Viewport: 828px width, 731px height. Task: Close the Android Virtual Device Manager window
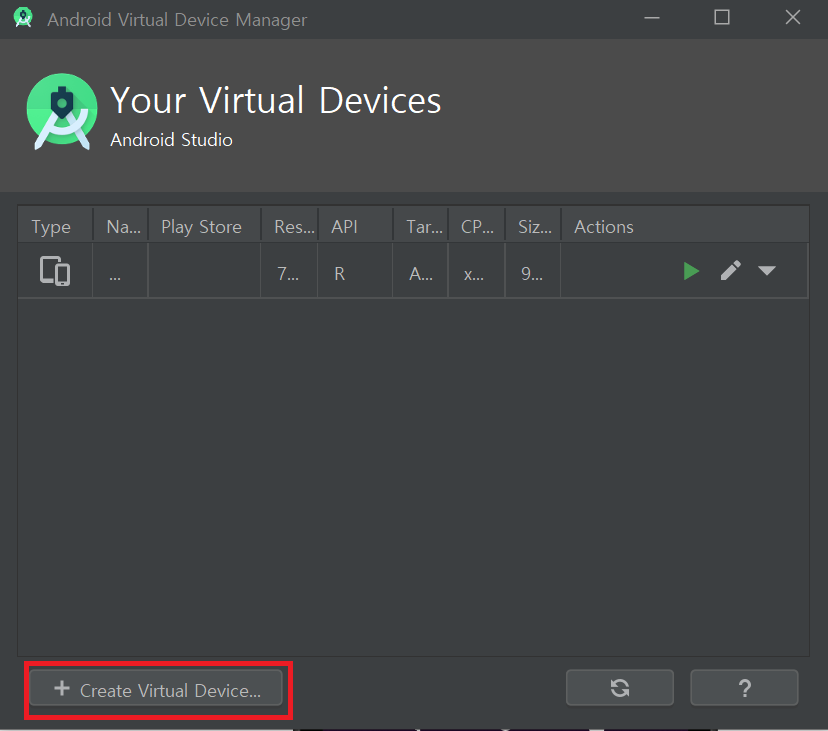[x=793, y=17]
